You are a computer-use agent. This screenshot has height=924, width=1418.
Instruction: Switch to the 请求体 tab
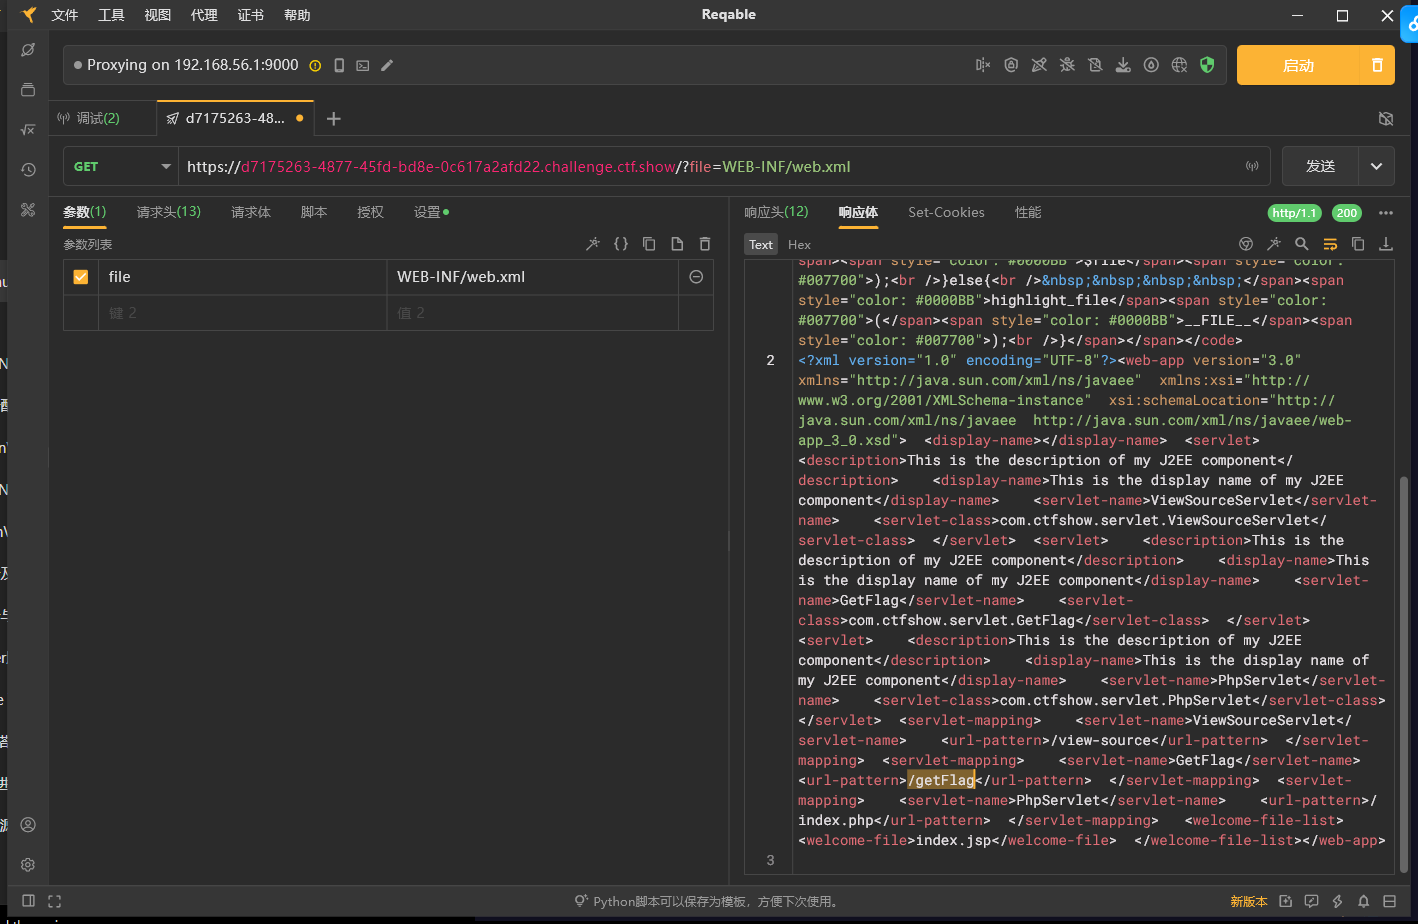point(251,212)
